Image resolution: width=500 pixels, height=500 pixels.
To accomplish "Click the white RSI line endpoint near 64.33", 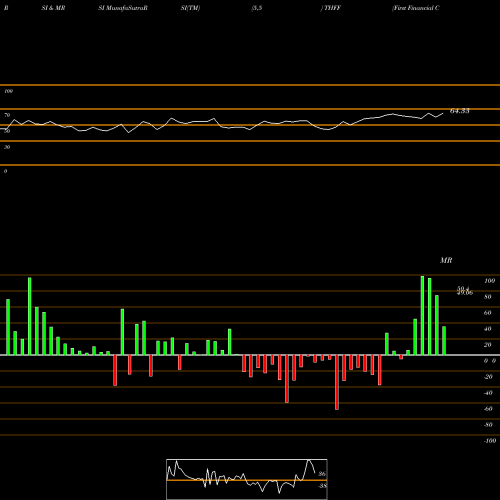I will (443, 114).
